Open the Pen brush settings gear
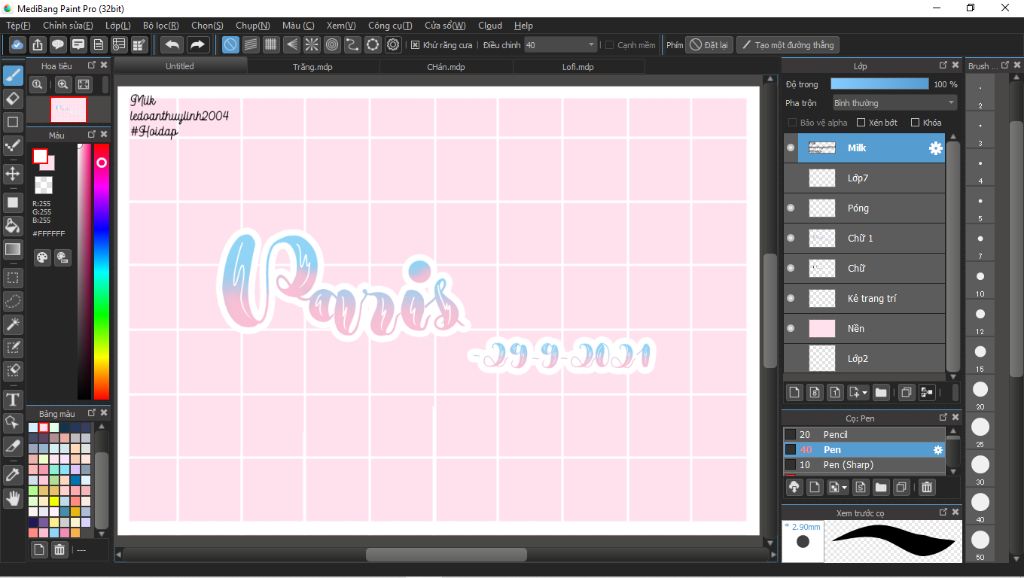The width and height of the screenshot is (1024, 578). tap(938, 450)
